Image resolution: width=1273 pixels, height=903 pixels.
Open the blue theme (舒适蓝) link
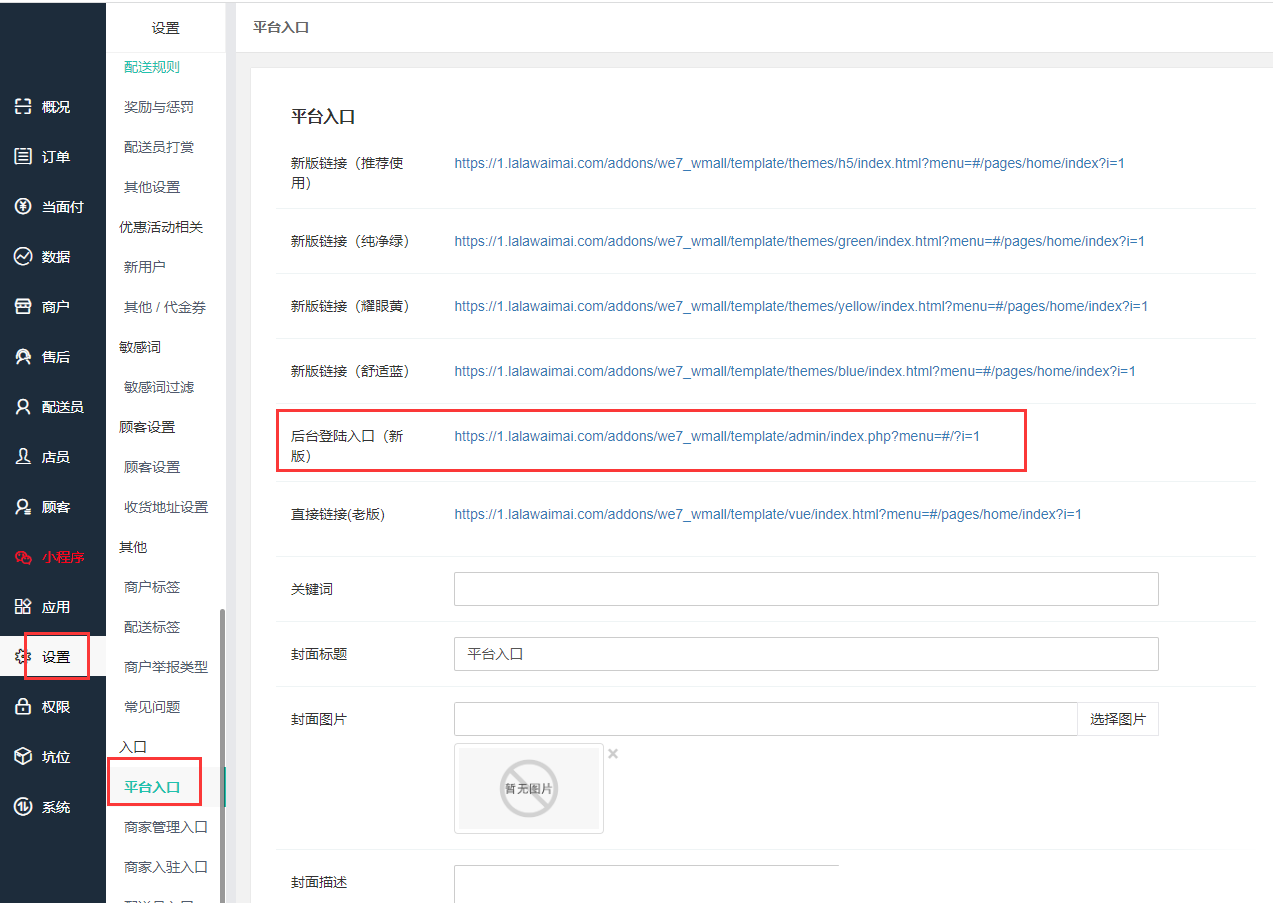pyautogui.click(x=795, y=371)
